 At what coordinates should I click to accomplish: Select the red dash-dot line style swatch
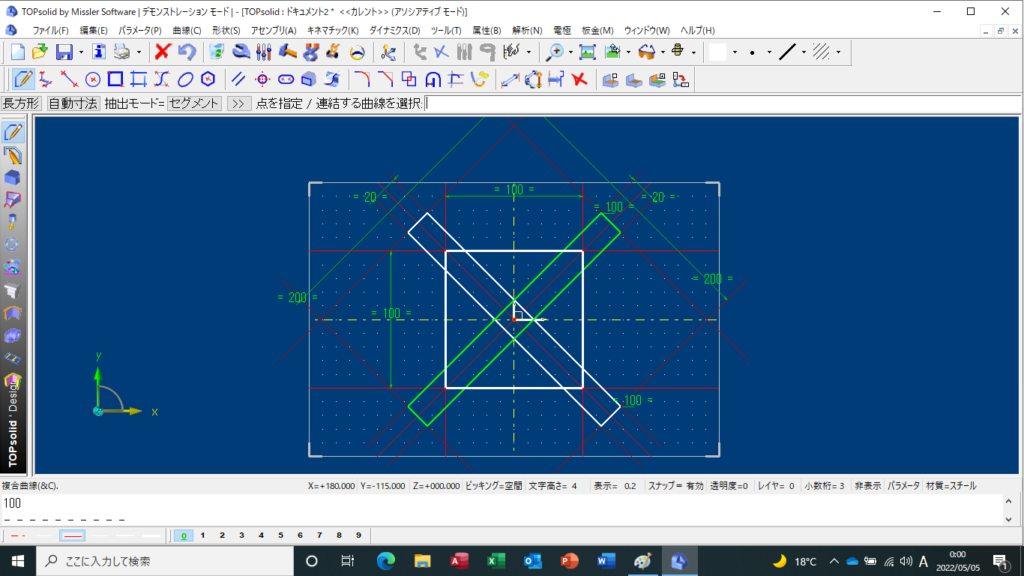tap(18, 536)
